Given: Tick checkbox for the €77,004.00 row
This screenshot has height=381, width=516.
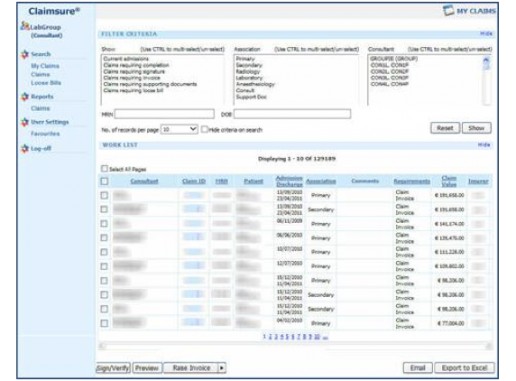Looking at the screenshot, I should coord(104,323).
